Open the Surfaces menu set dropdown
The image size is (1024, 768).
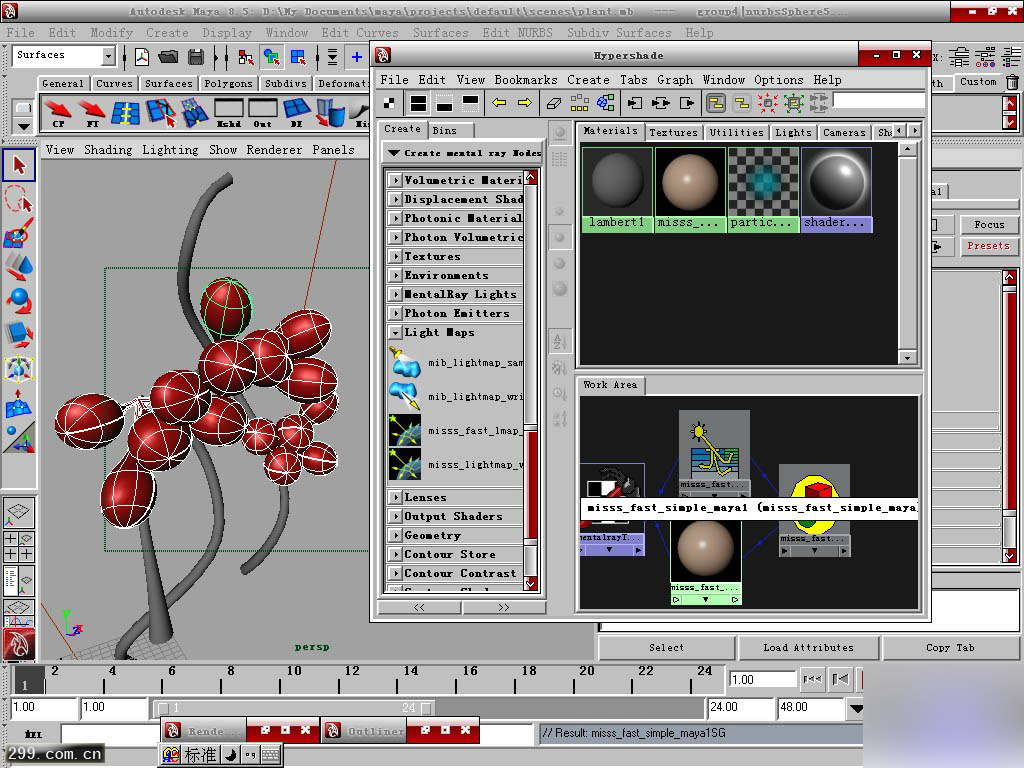108,57
